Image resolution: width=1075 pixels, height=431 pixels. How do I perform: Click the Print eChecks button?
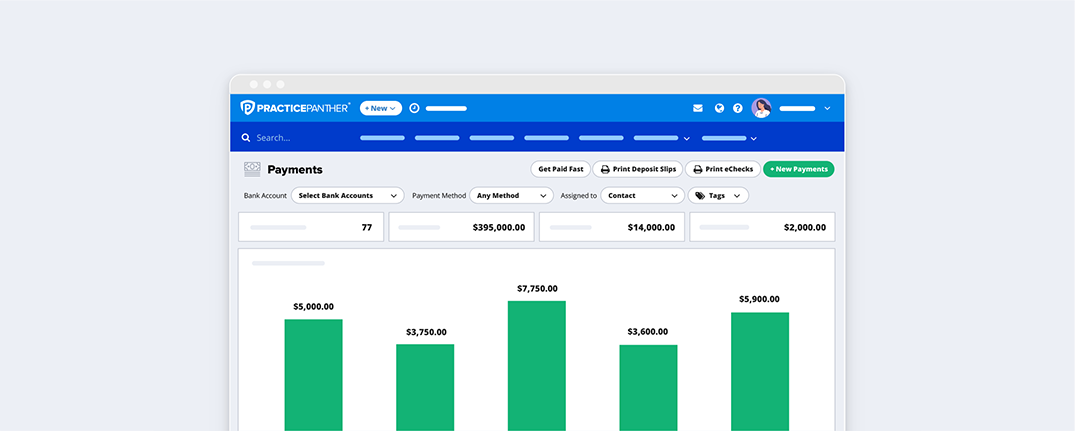coord(723,169)
